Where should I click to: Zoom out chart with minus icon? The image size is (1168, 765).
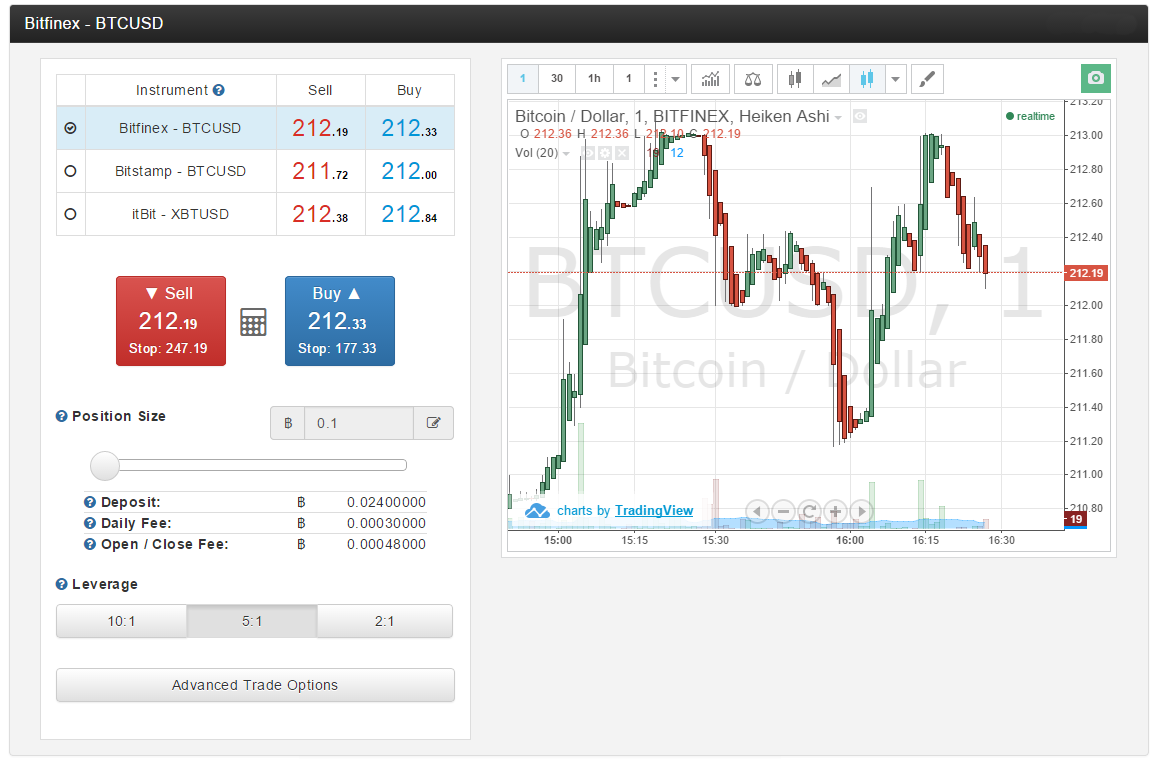tap(783, 512)
